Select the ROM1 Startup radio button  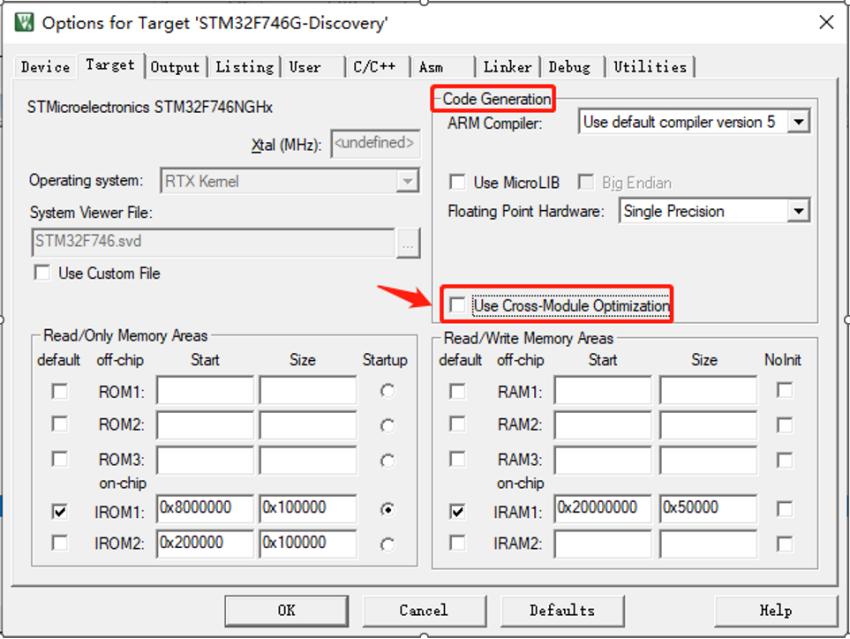click(x=387, y=391)
